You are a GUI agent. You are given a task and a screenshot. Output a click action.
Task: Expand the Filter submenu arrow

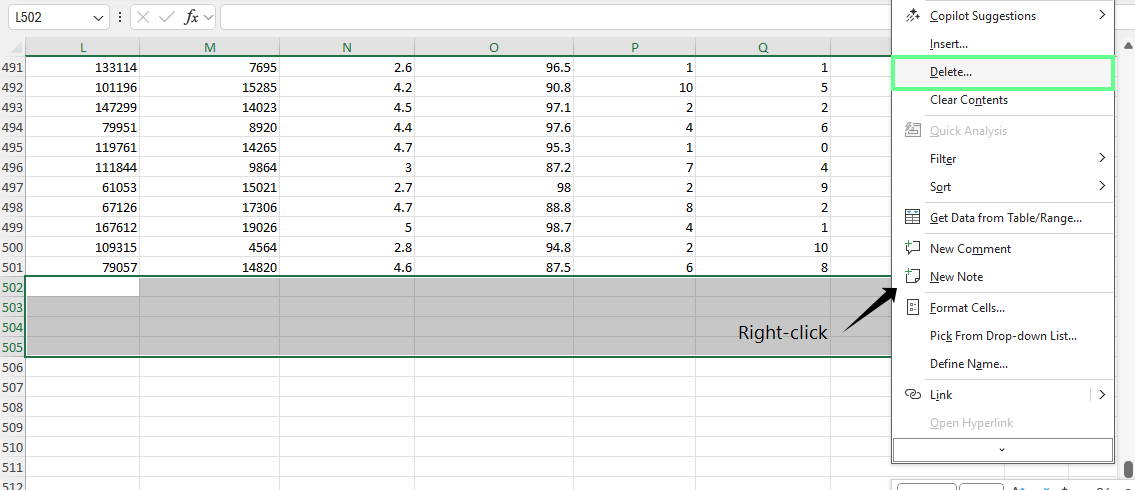point(1102,158)
